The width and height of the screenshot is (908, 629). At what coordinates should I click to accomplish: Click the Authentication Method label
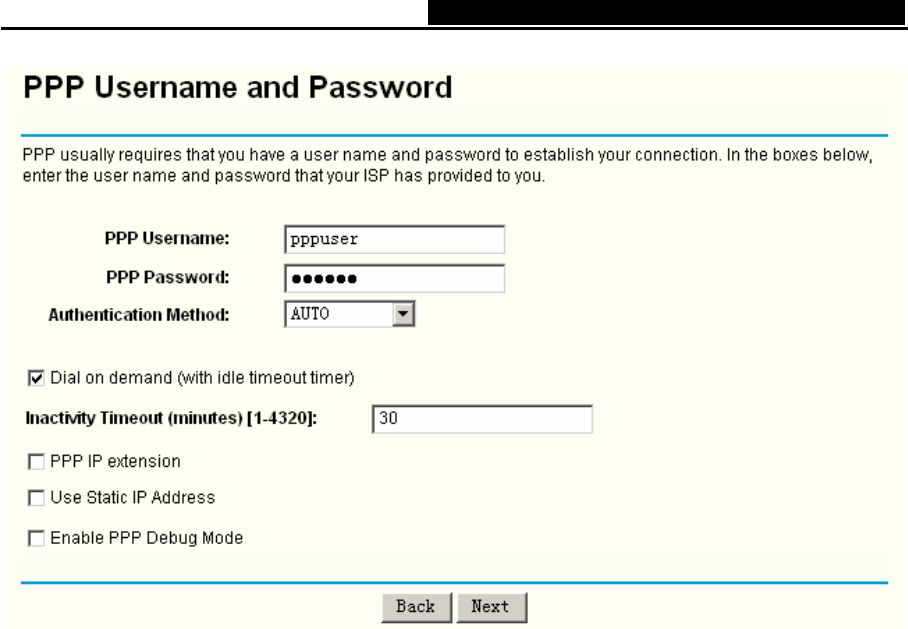pyautogui.click(x=138, y=314)
